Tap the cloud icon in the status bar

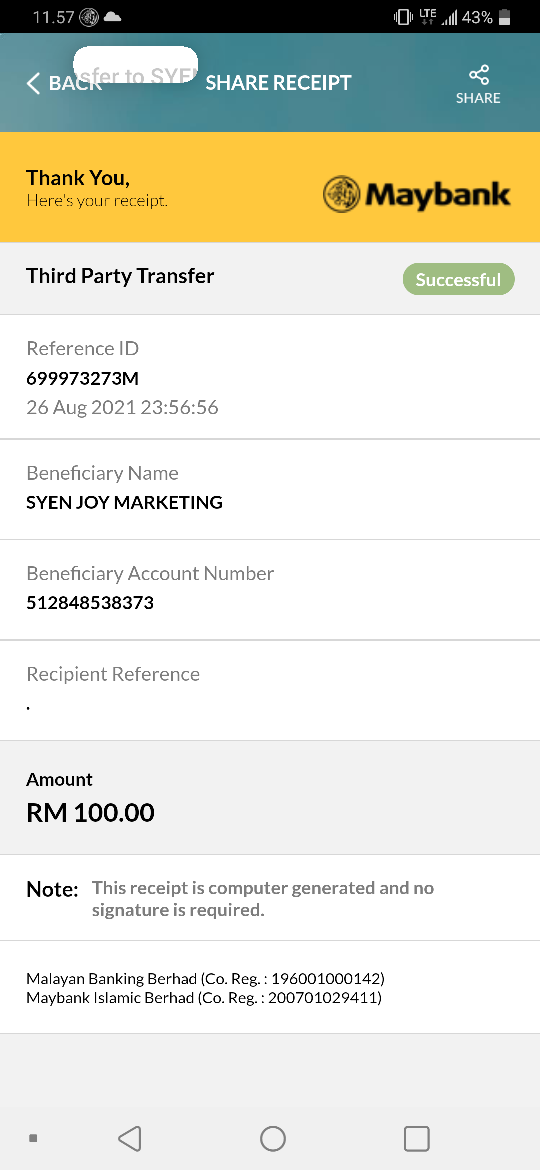(x=112, y=17)
